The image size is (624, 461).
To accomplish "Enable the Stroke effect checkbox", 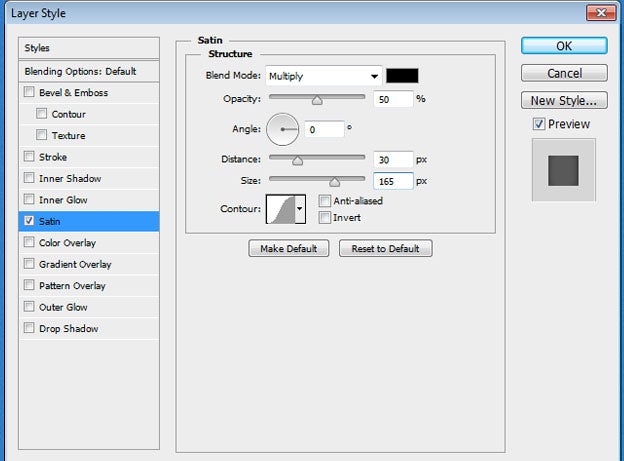I will (29, 156).
